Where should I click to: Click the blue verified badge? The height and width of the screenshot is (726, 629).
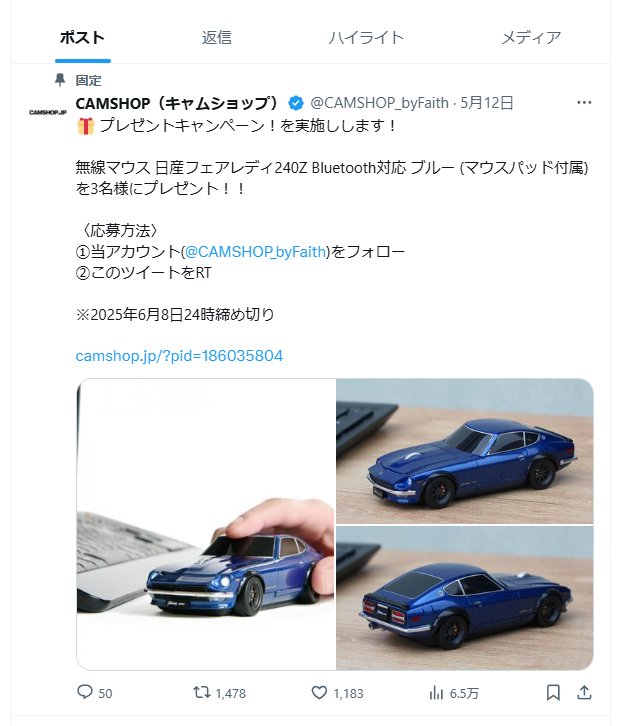point(296,103)
